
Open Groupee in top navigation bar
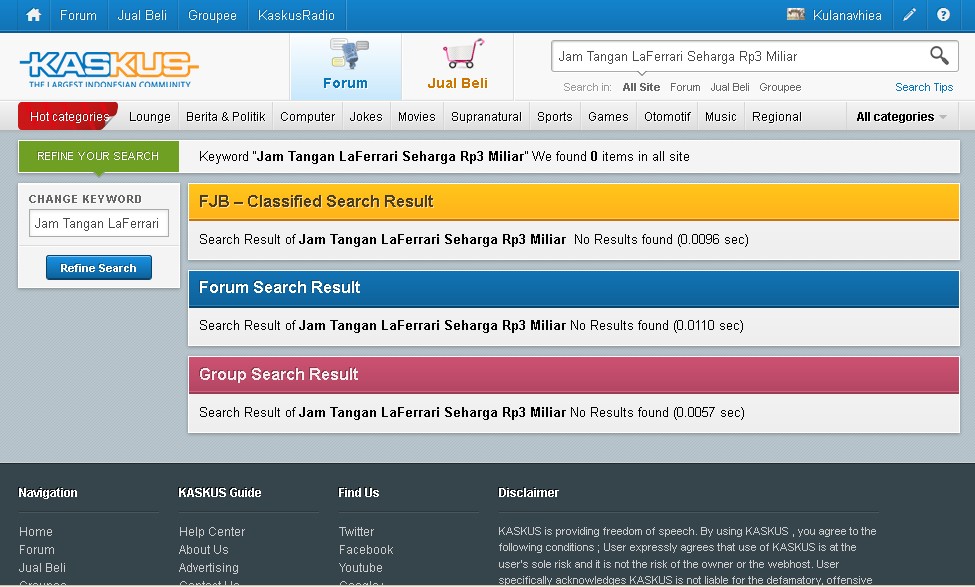pos(213,15)
